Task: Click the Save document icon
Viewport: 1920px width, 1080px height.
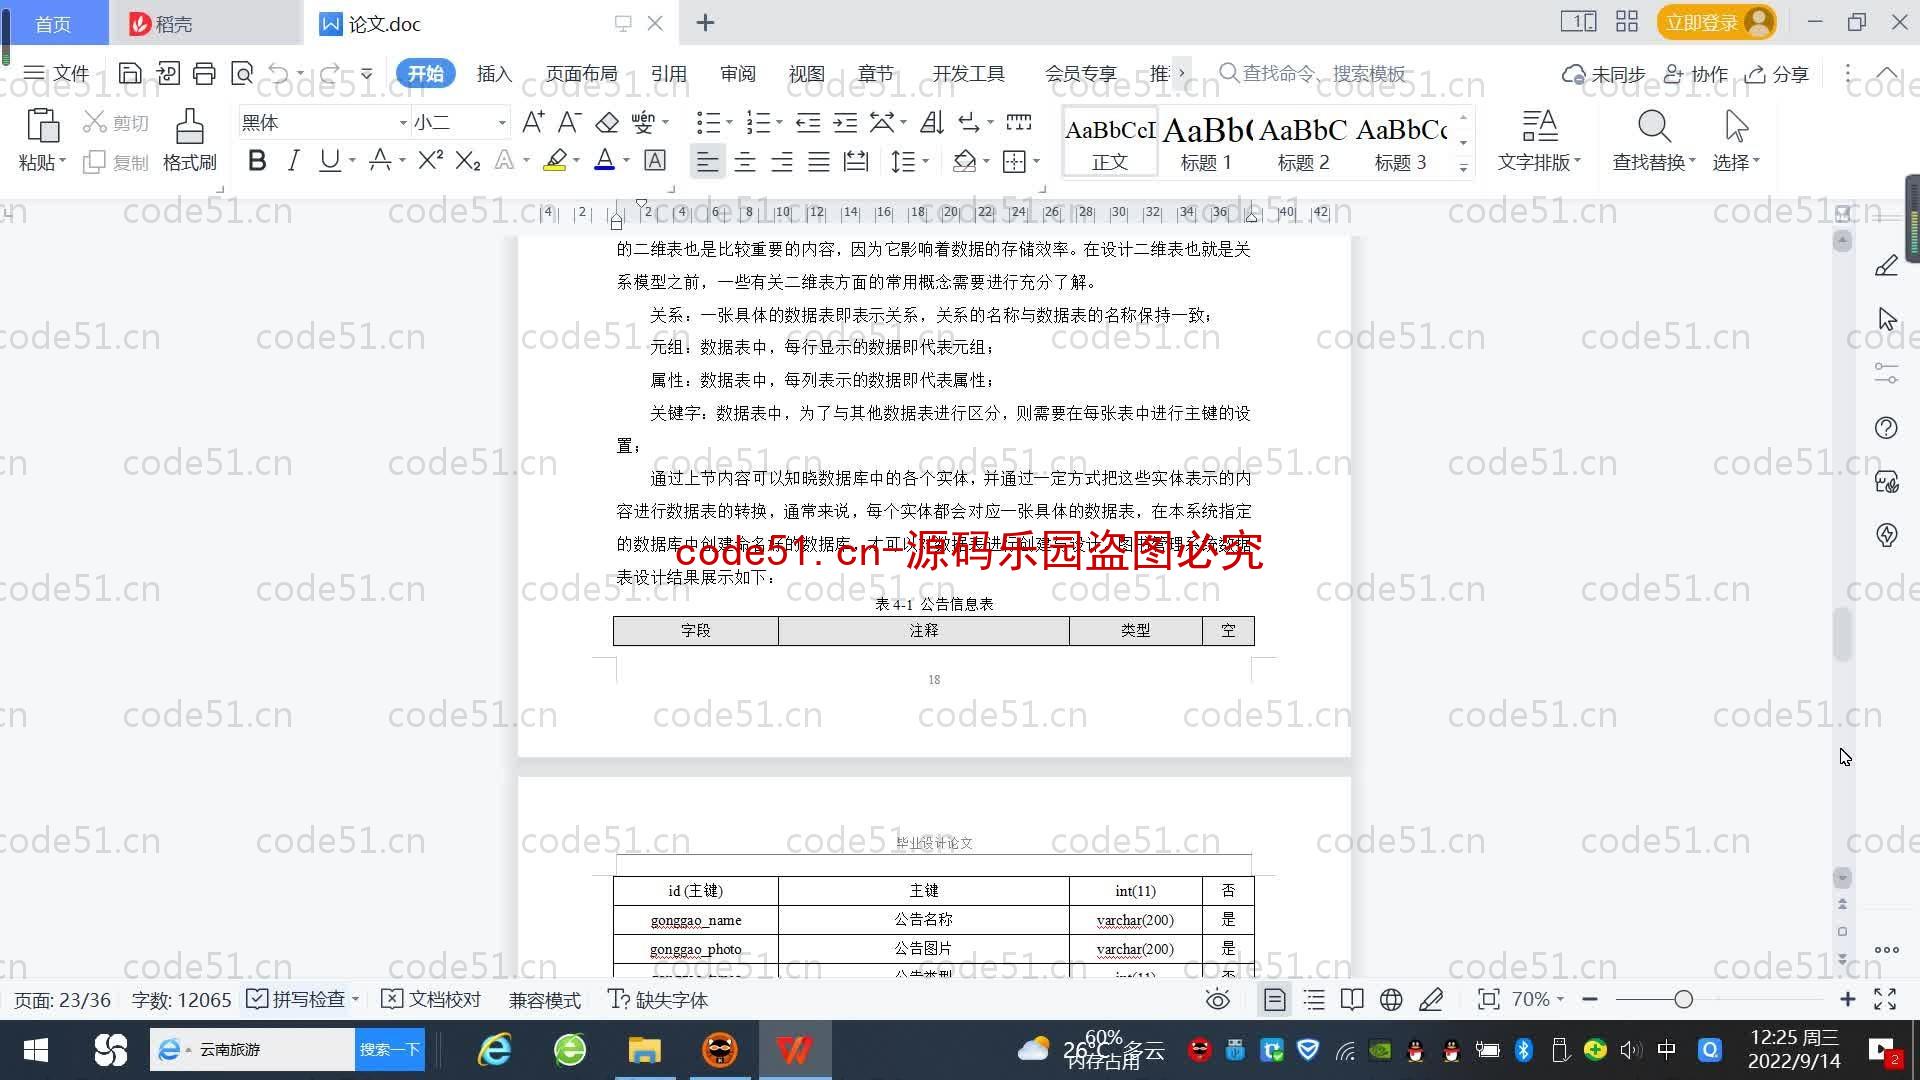Action: click(x=130, y=73)
